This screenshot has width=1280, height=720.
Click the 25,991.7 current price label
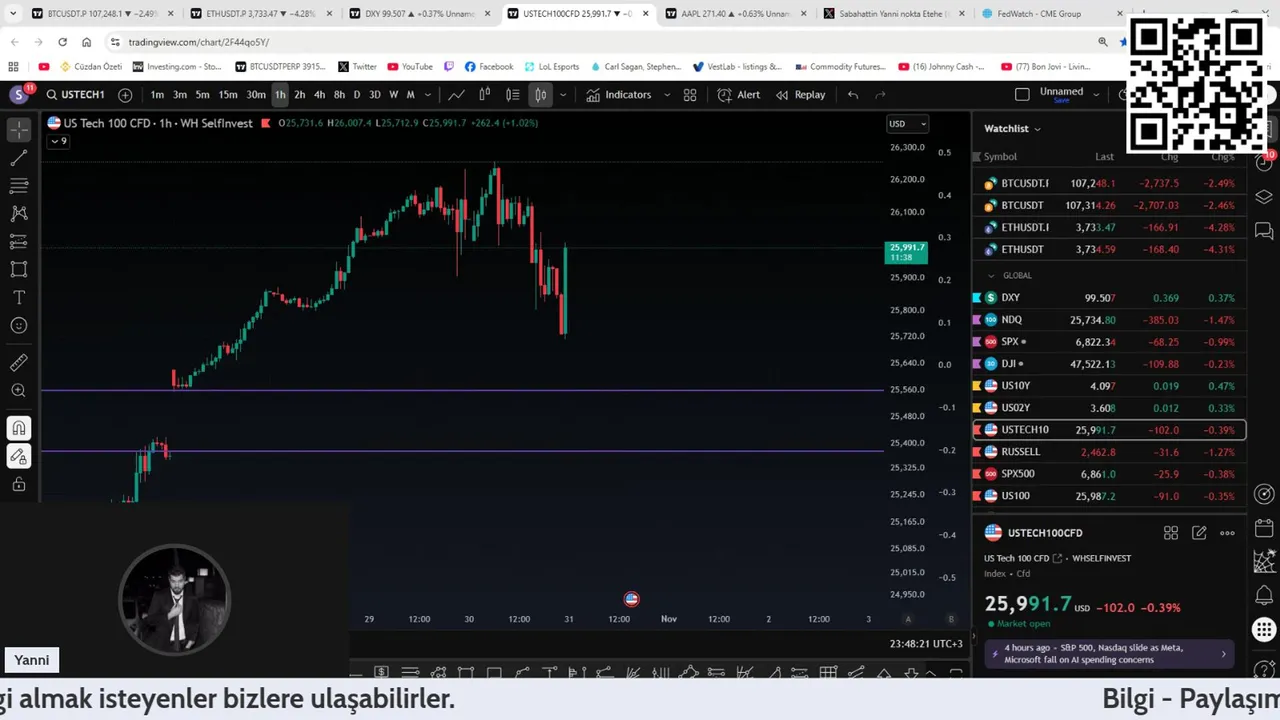tap(907, 252)
